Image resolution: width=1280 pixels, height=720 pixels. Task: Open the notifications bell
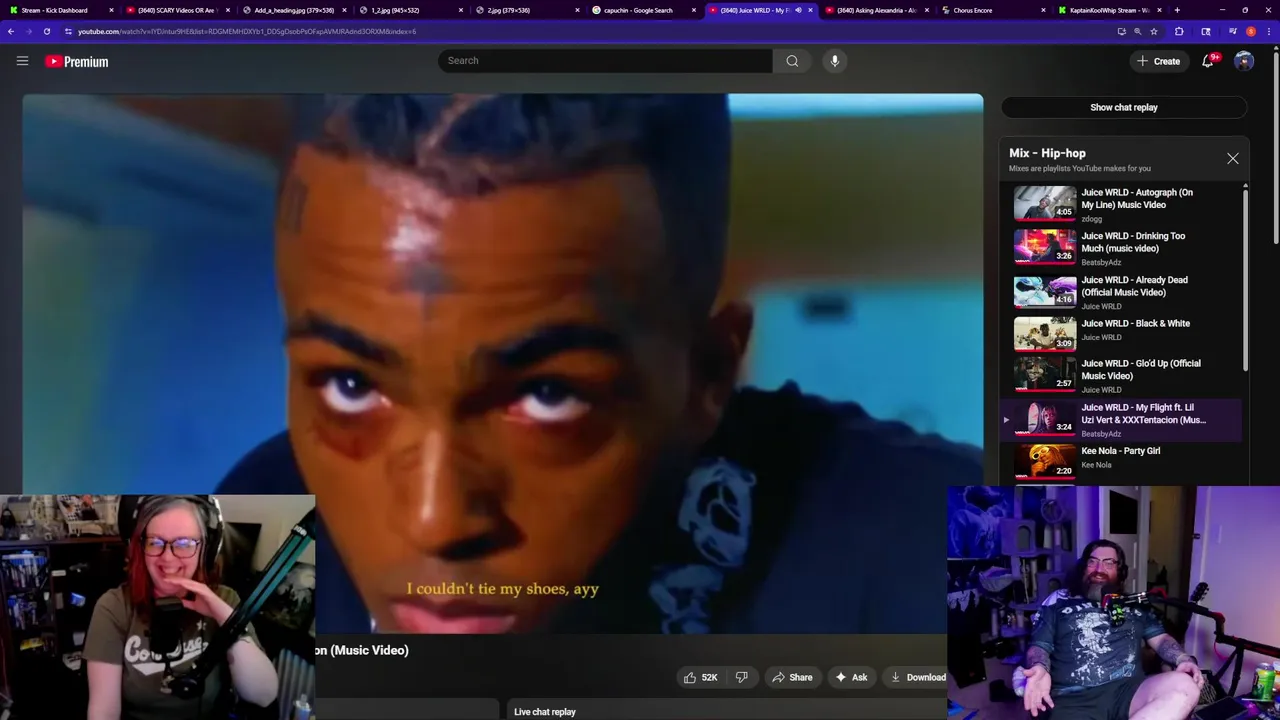(1208, 61)
